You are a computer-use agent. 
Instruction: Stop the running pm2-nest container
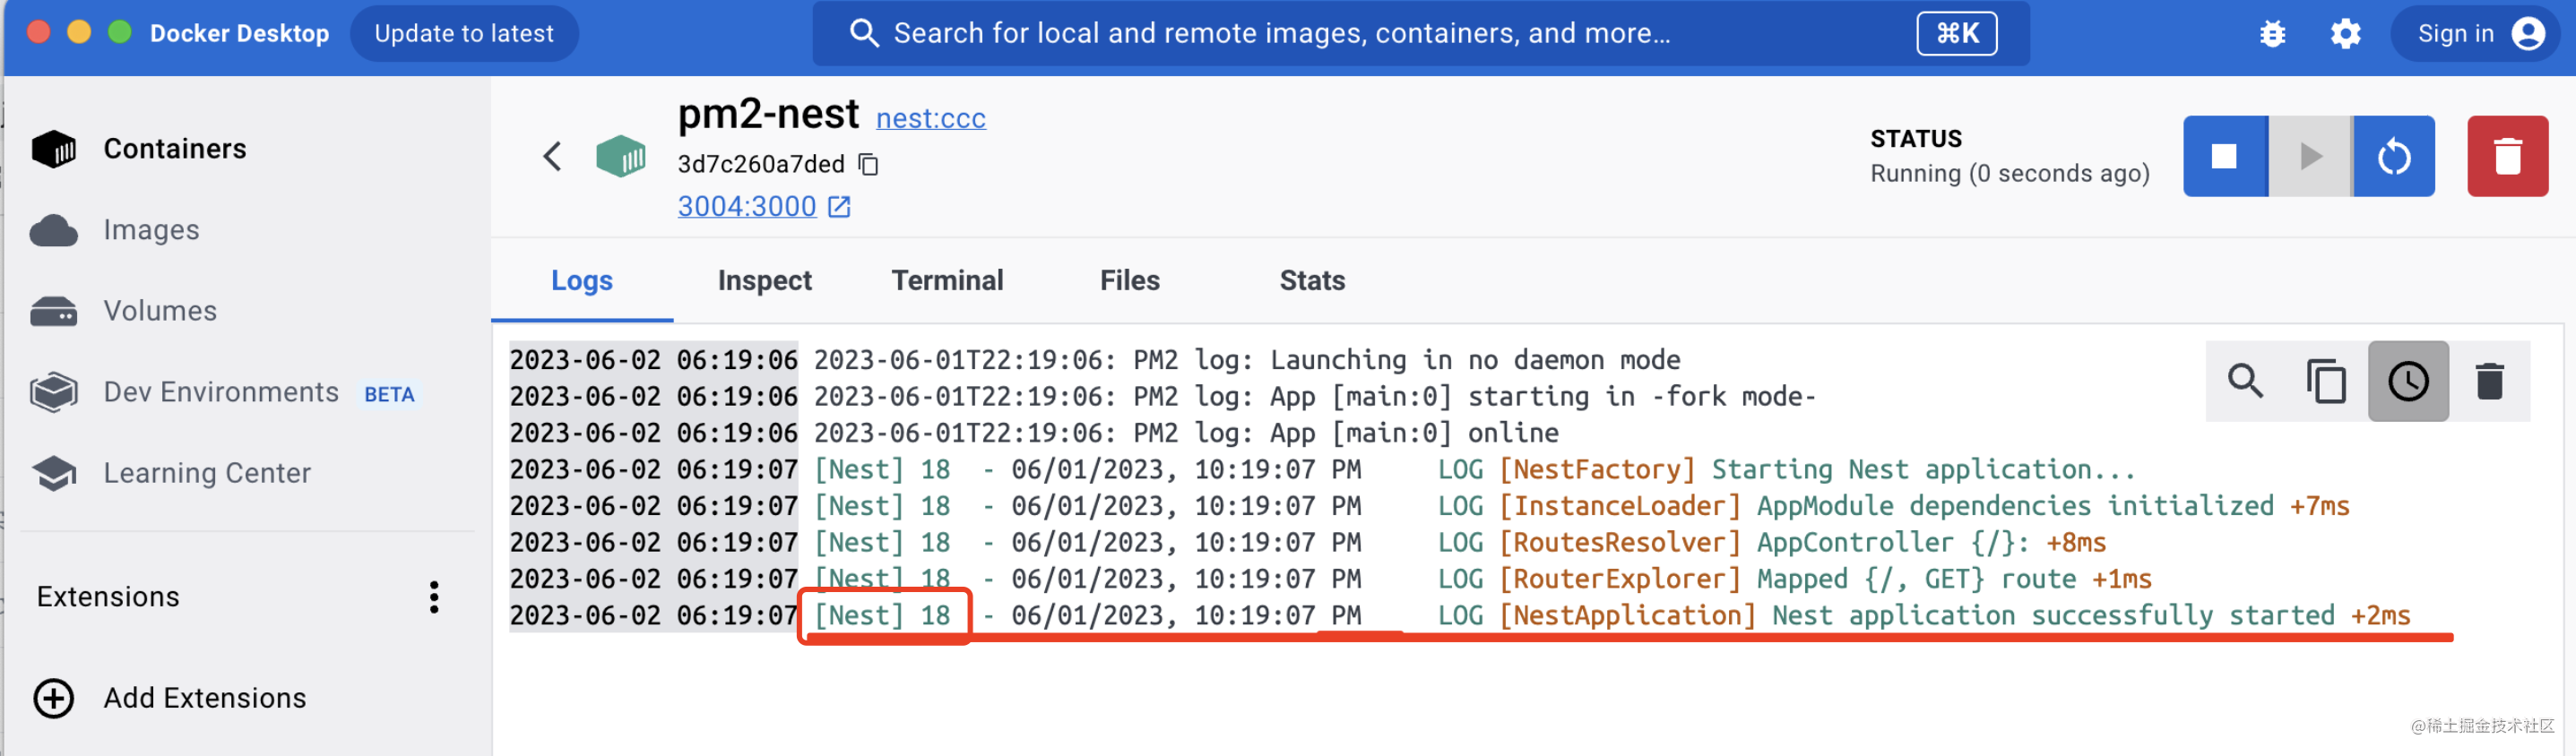pyautogui.click(x=2224, y=156)
